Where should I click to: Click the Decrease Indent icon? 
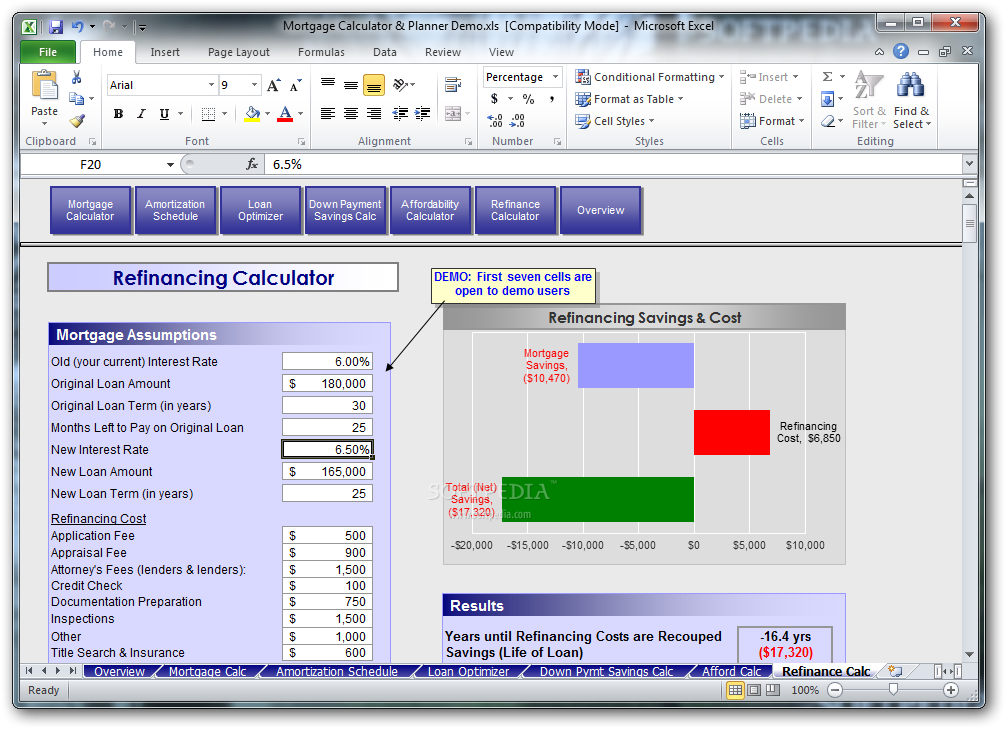click(x=400, y=114)
